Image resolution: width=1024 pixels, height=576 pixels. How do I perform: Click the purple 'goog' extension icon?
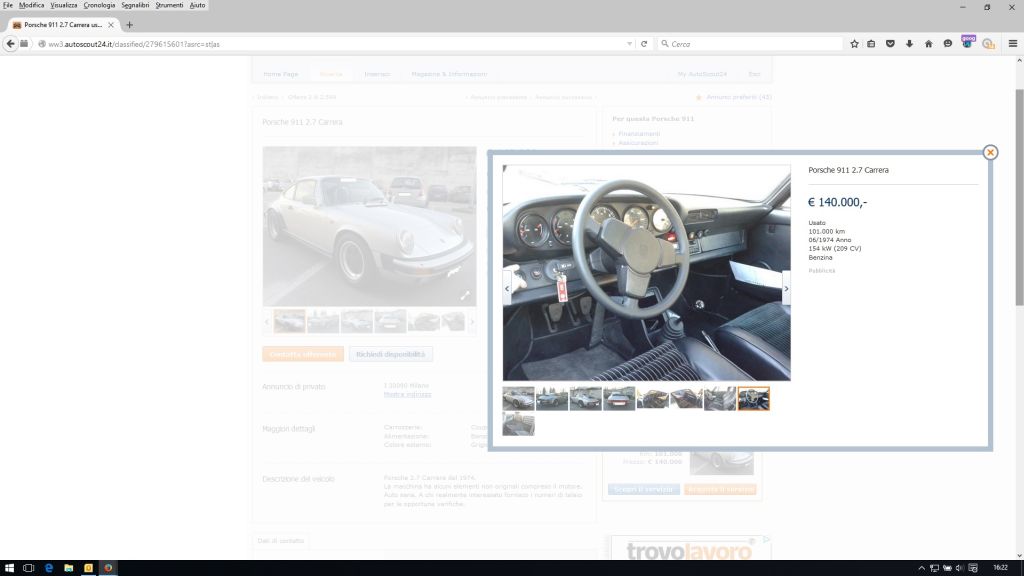click(x=968, y=42)
